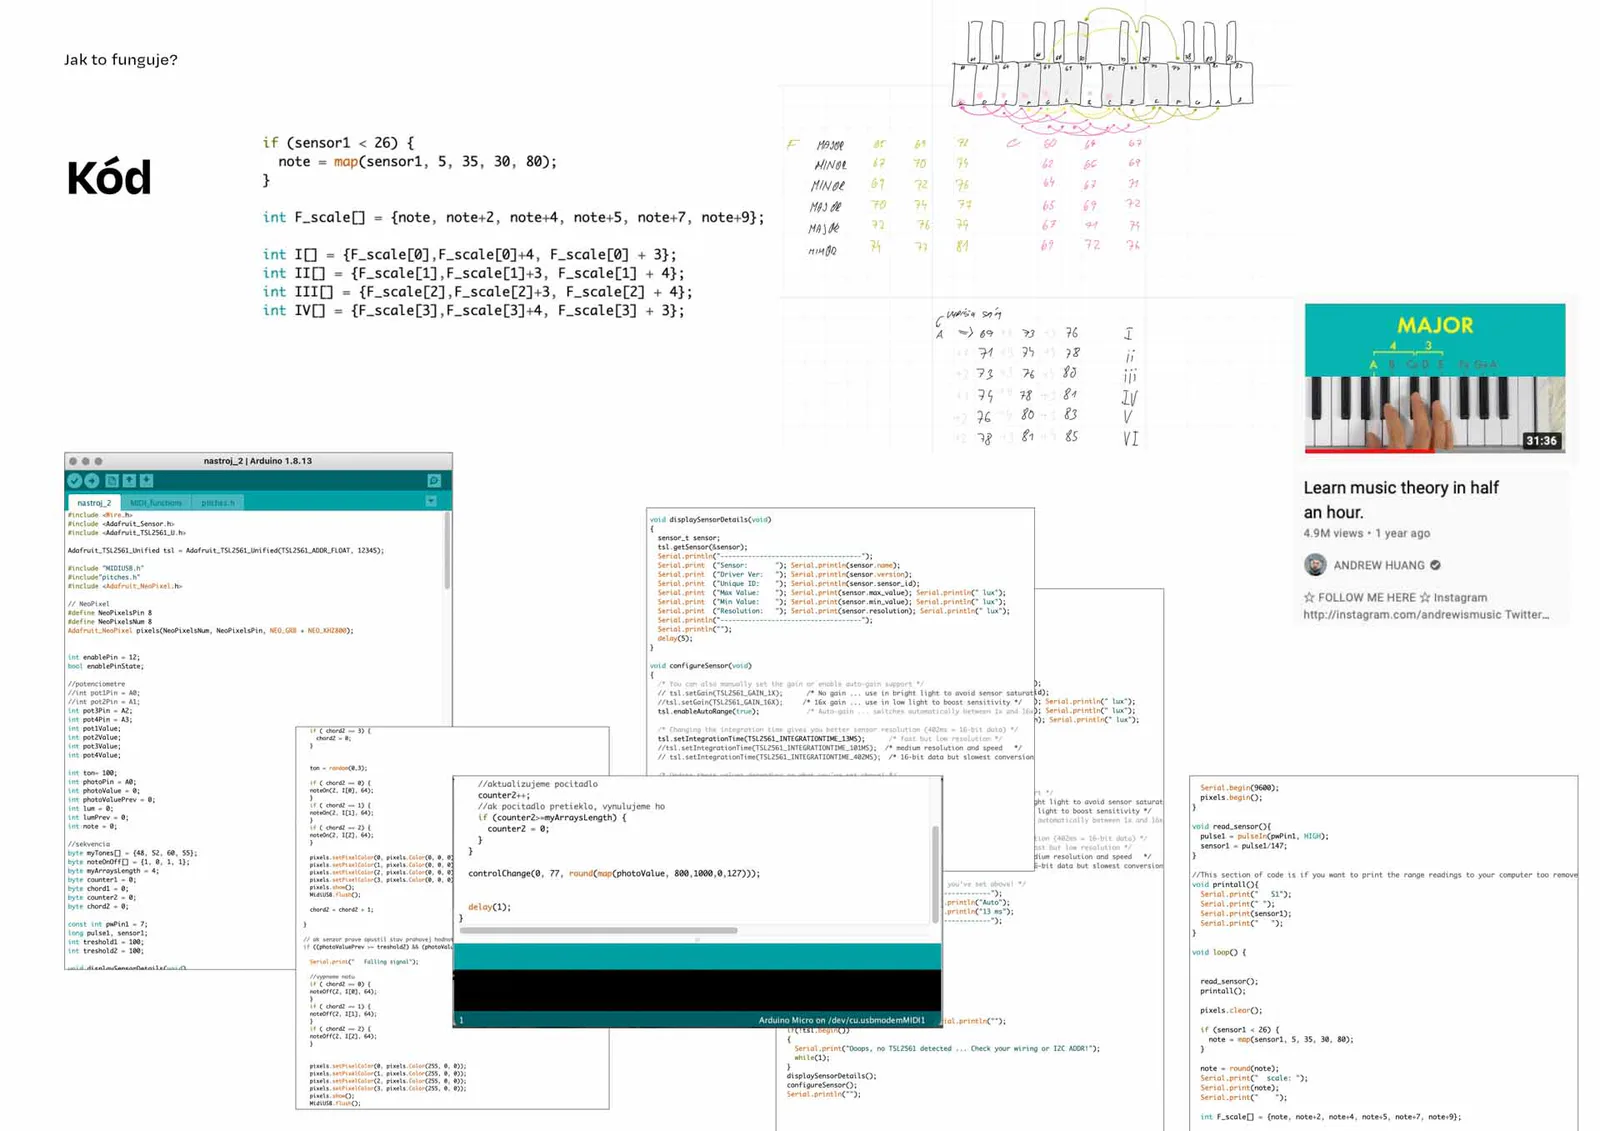Click the 'Arduino Micro on /dev/cu.usbmodemMIDI1' status text
The height and width of the screenshot is (1131, 1600).
point(841,1020)
